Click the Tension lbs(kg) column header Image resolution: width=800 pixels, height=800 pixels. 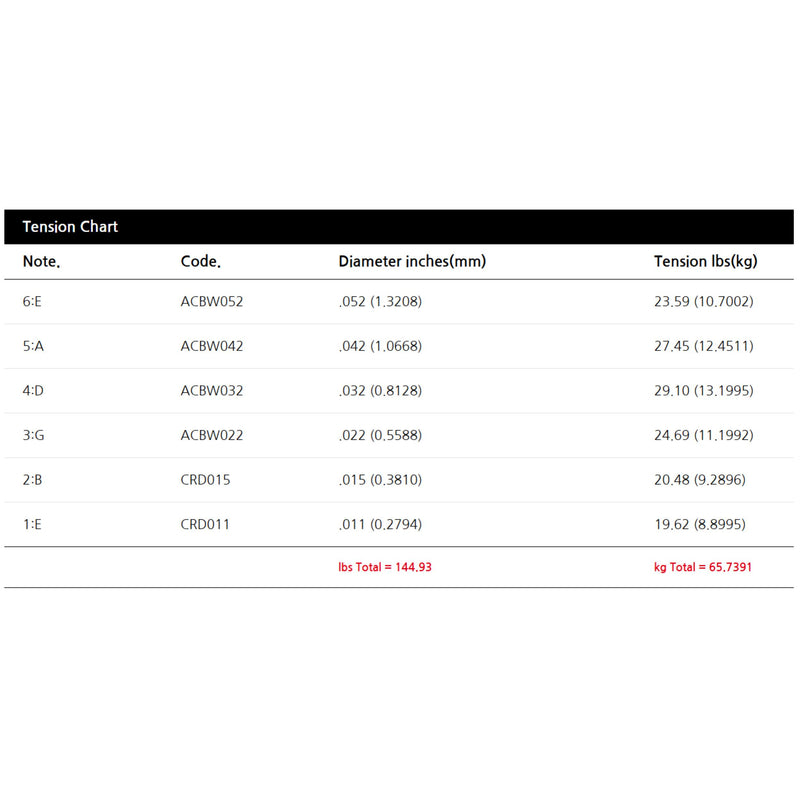705,262
